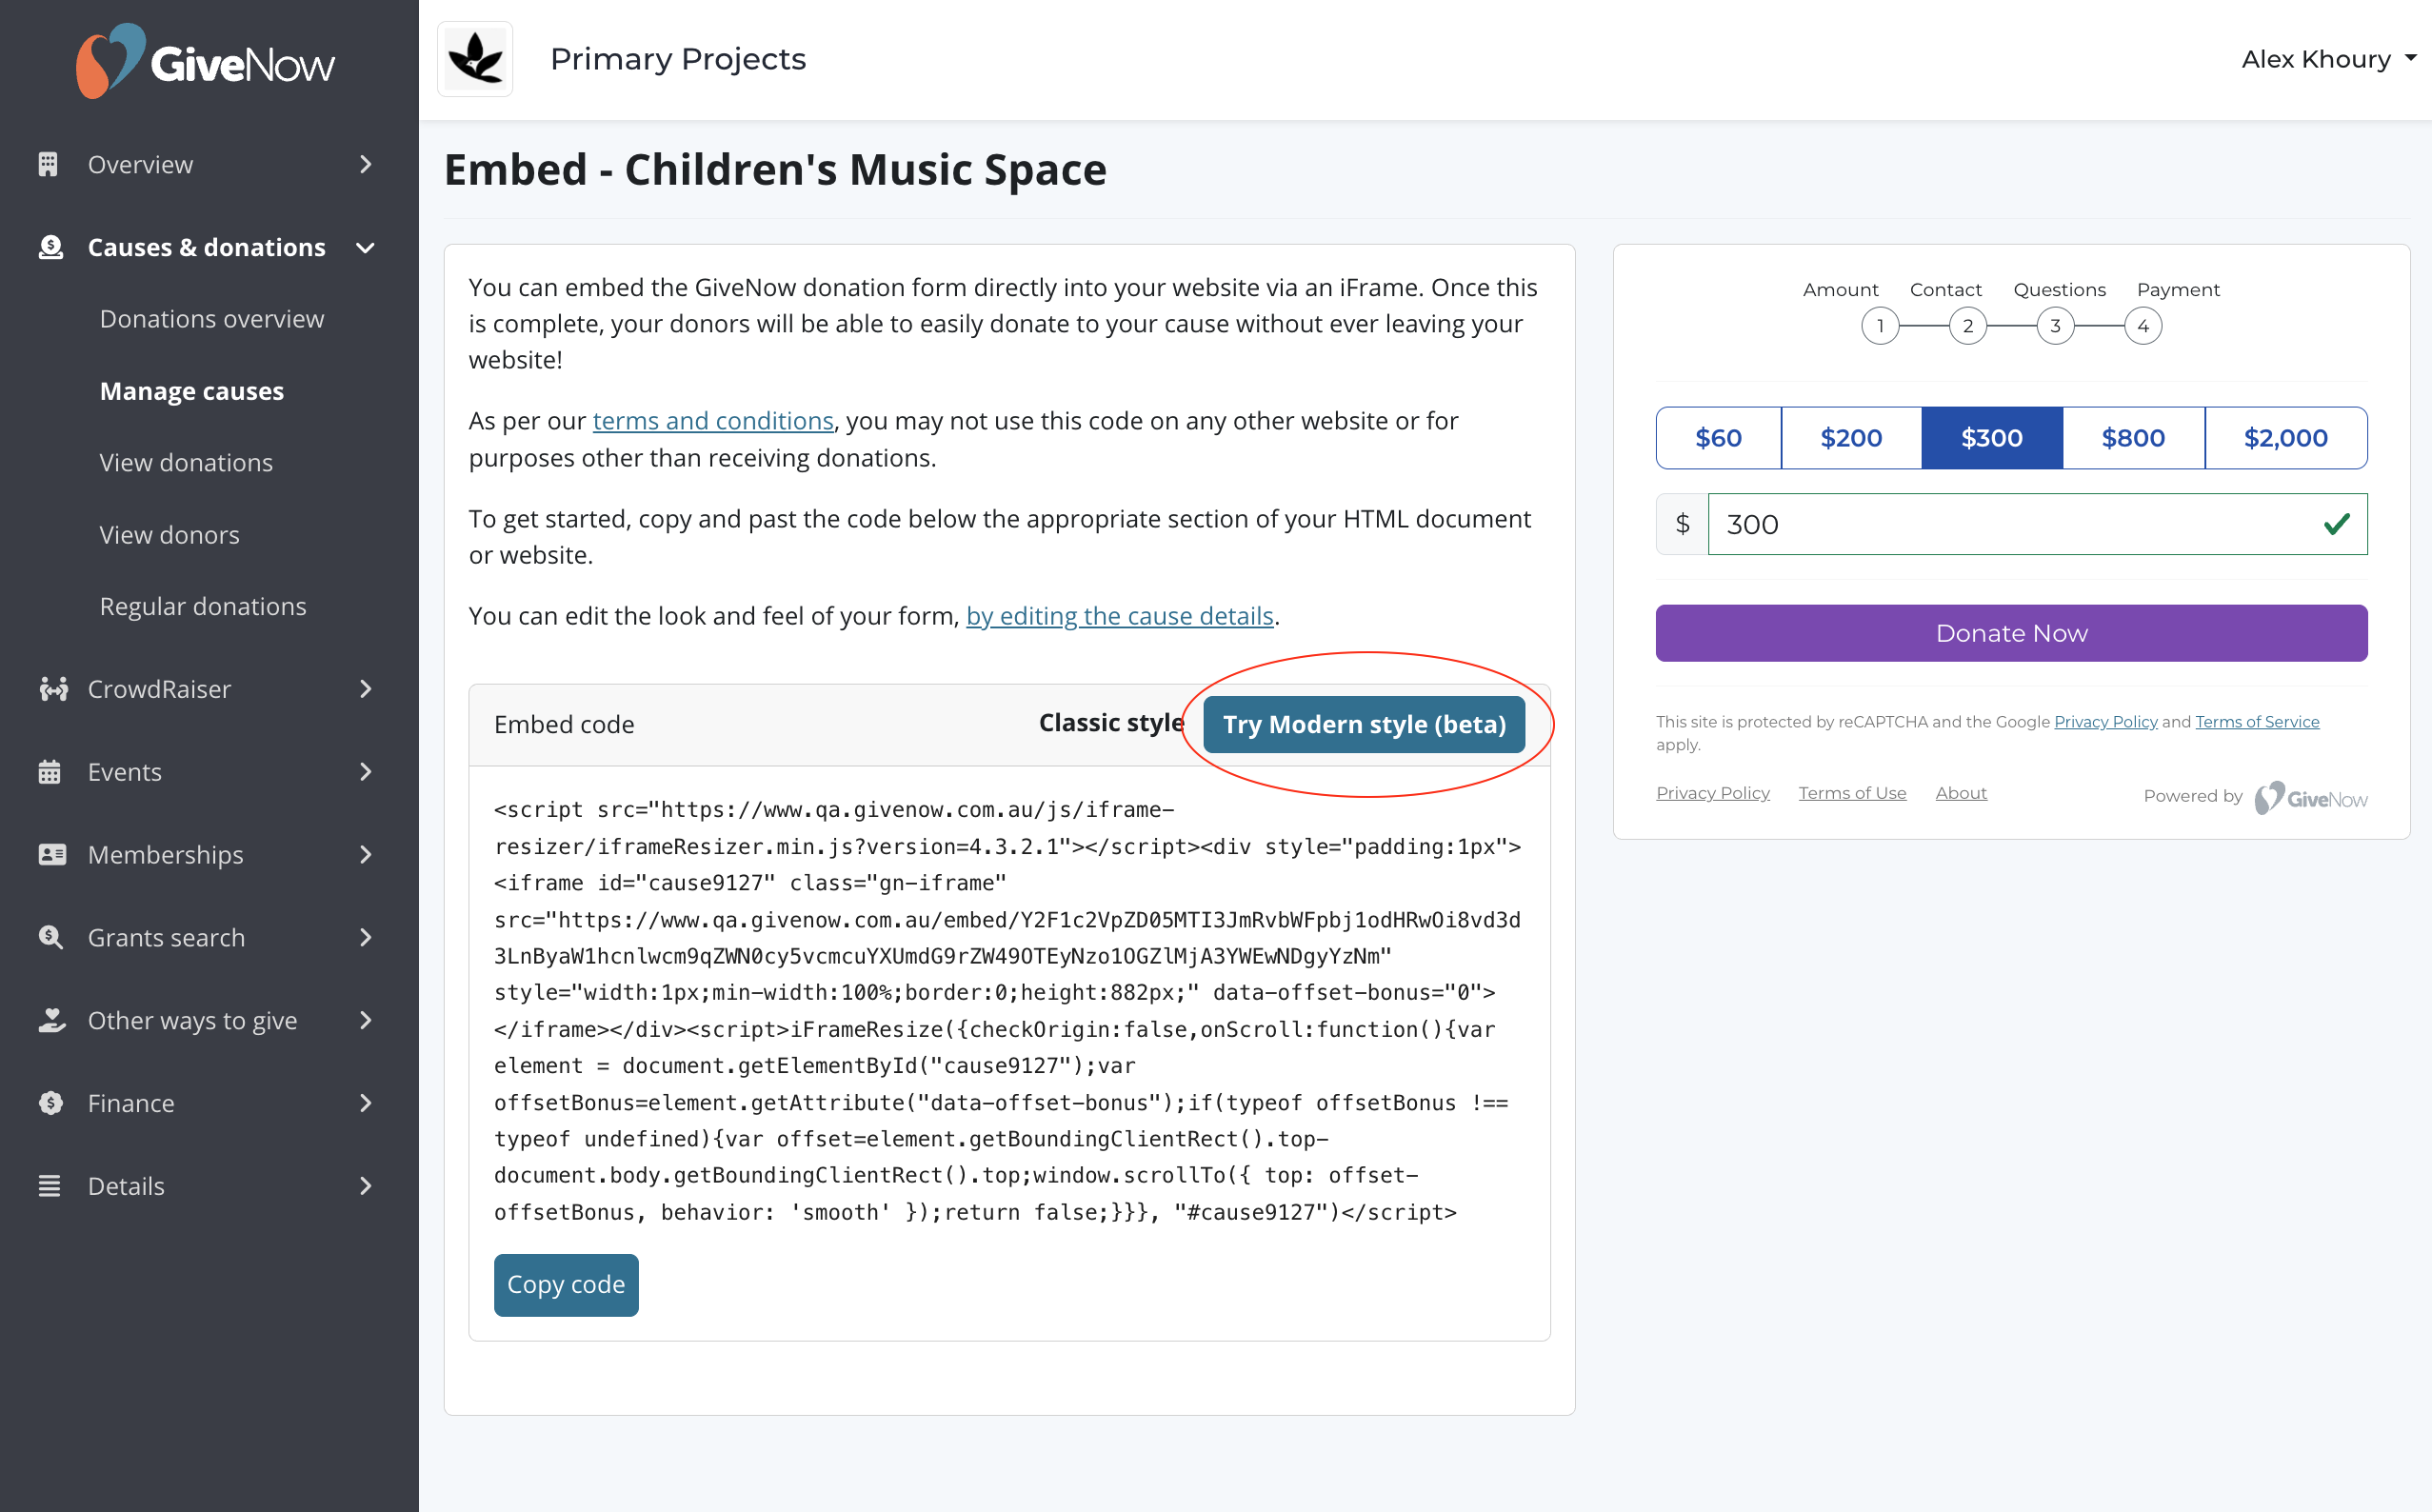Open the About footer link
This screenshot has height=1512, width=2432.
(x=1961, y=793)
